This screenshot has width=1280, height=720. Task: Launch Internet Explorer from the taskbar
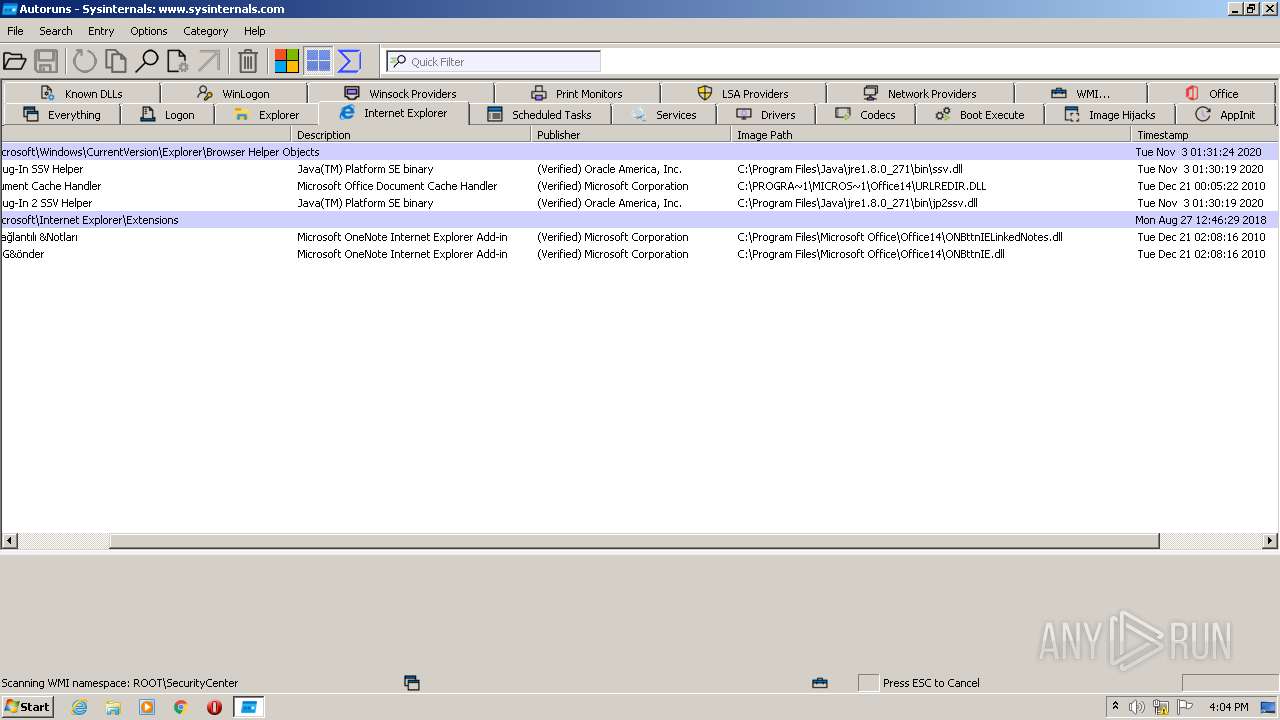[79, 707]
